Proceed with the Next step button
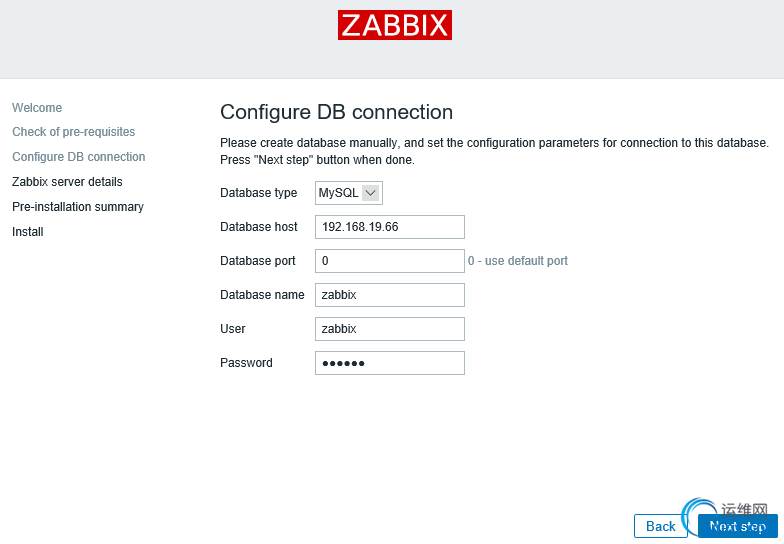The height and width of the screenshot is (544, 784). click(738, 526)
